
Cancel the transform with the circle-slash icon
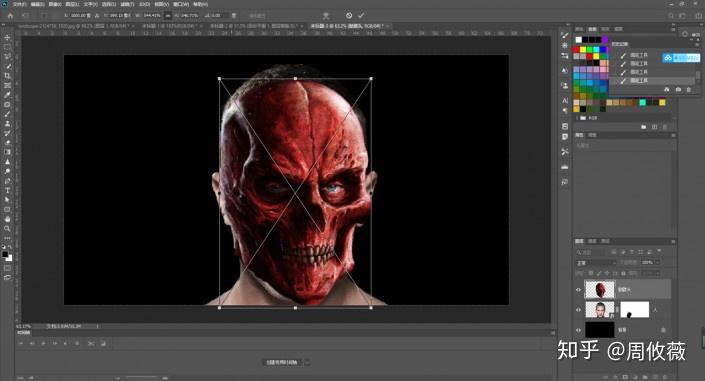coord(349,15)
